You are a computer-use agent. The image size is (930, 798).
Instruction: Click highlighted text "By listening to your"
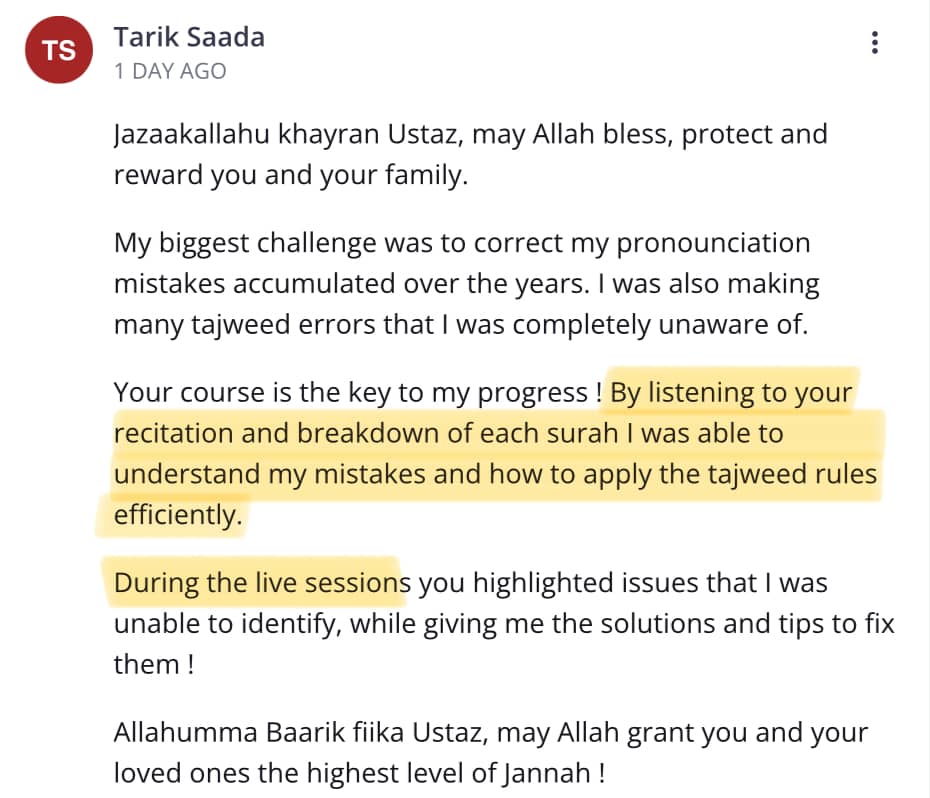[x=730, y=393]
